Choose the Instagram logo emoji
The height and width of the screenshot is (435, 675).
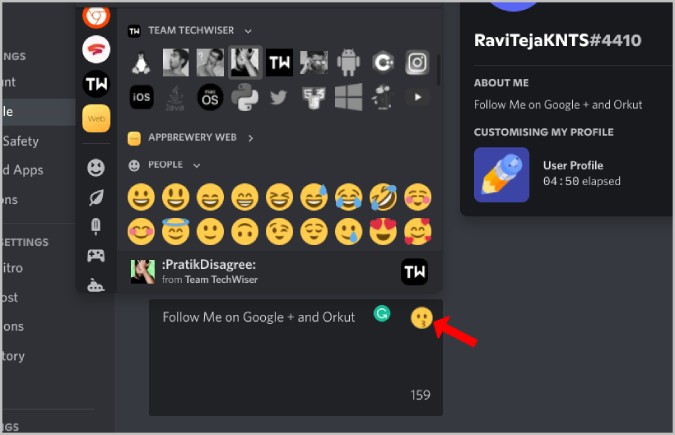[417, 63]
